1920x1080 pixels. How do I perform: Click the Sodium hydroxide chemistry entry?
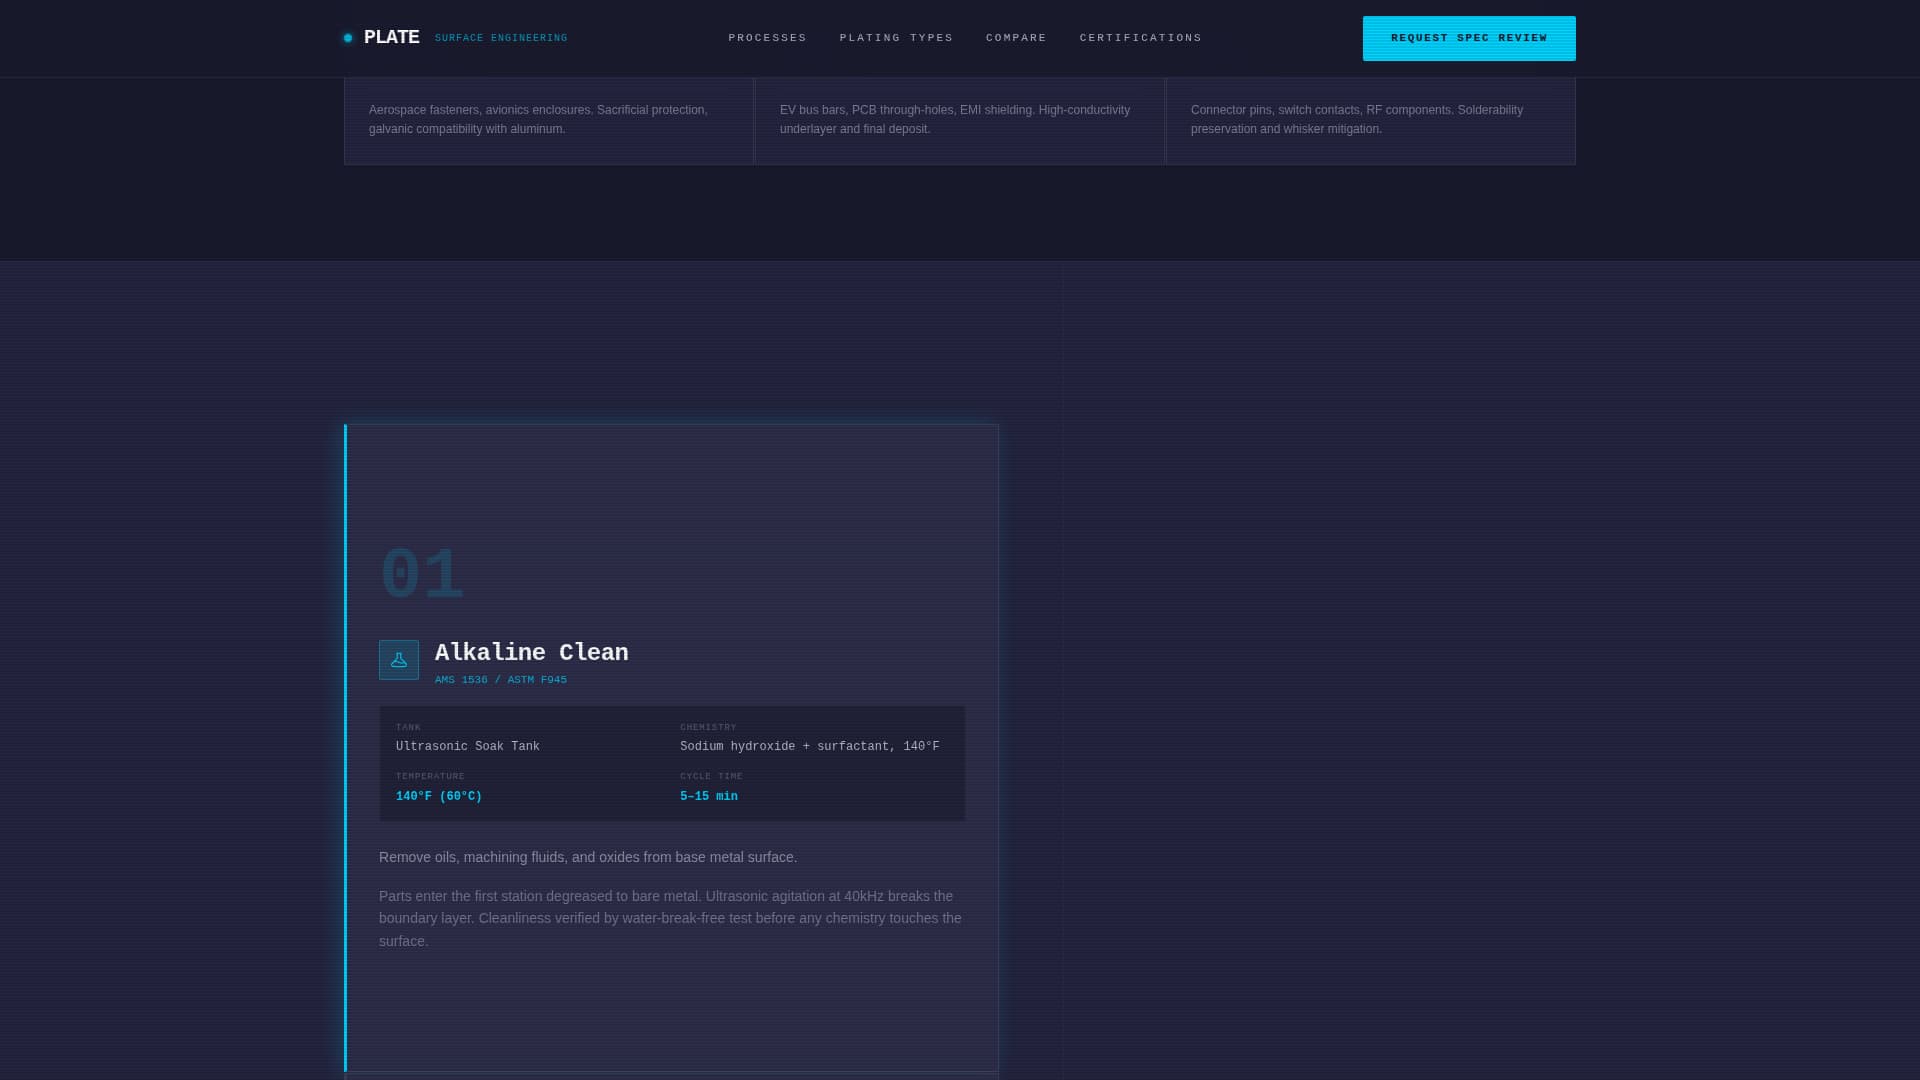pos(807,746)
